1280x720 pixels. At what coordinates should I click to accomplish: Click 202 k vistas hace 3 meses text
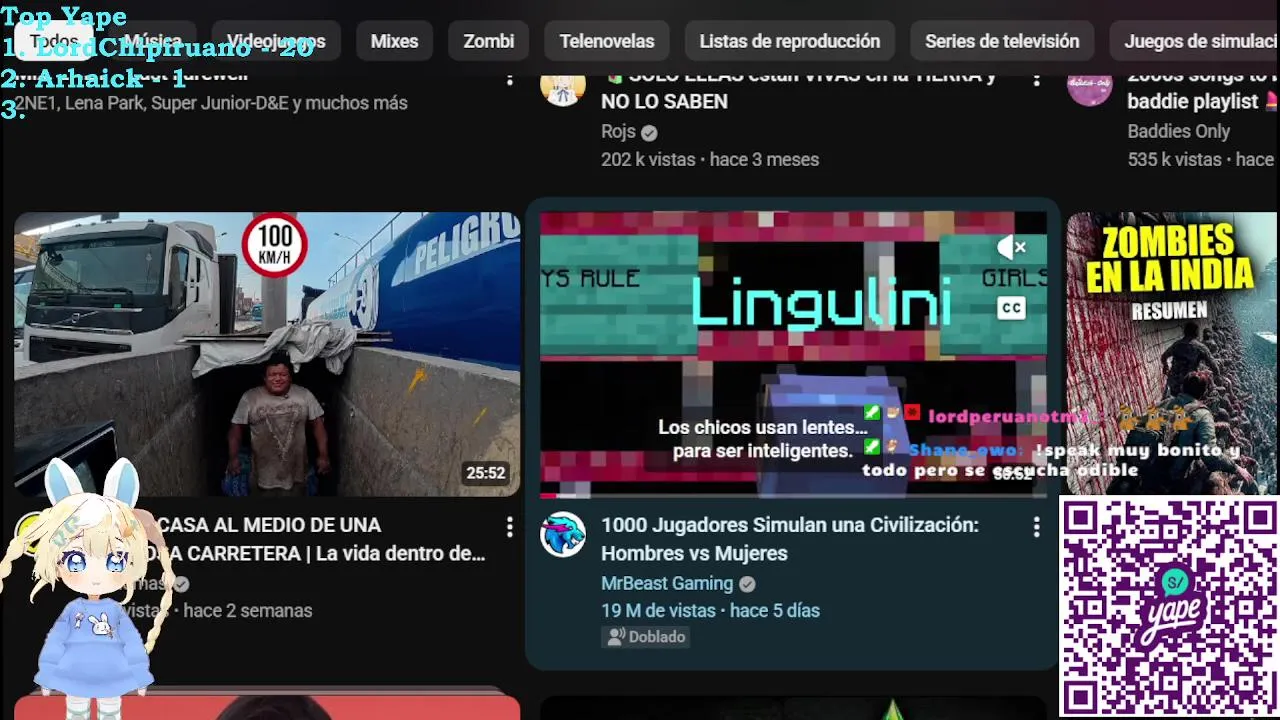[710, 159]
